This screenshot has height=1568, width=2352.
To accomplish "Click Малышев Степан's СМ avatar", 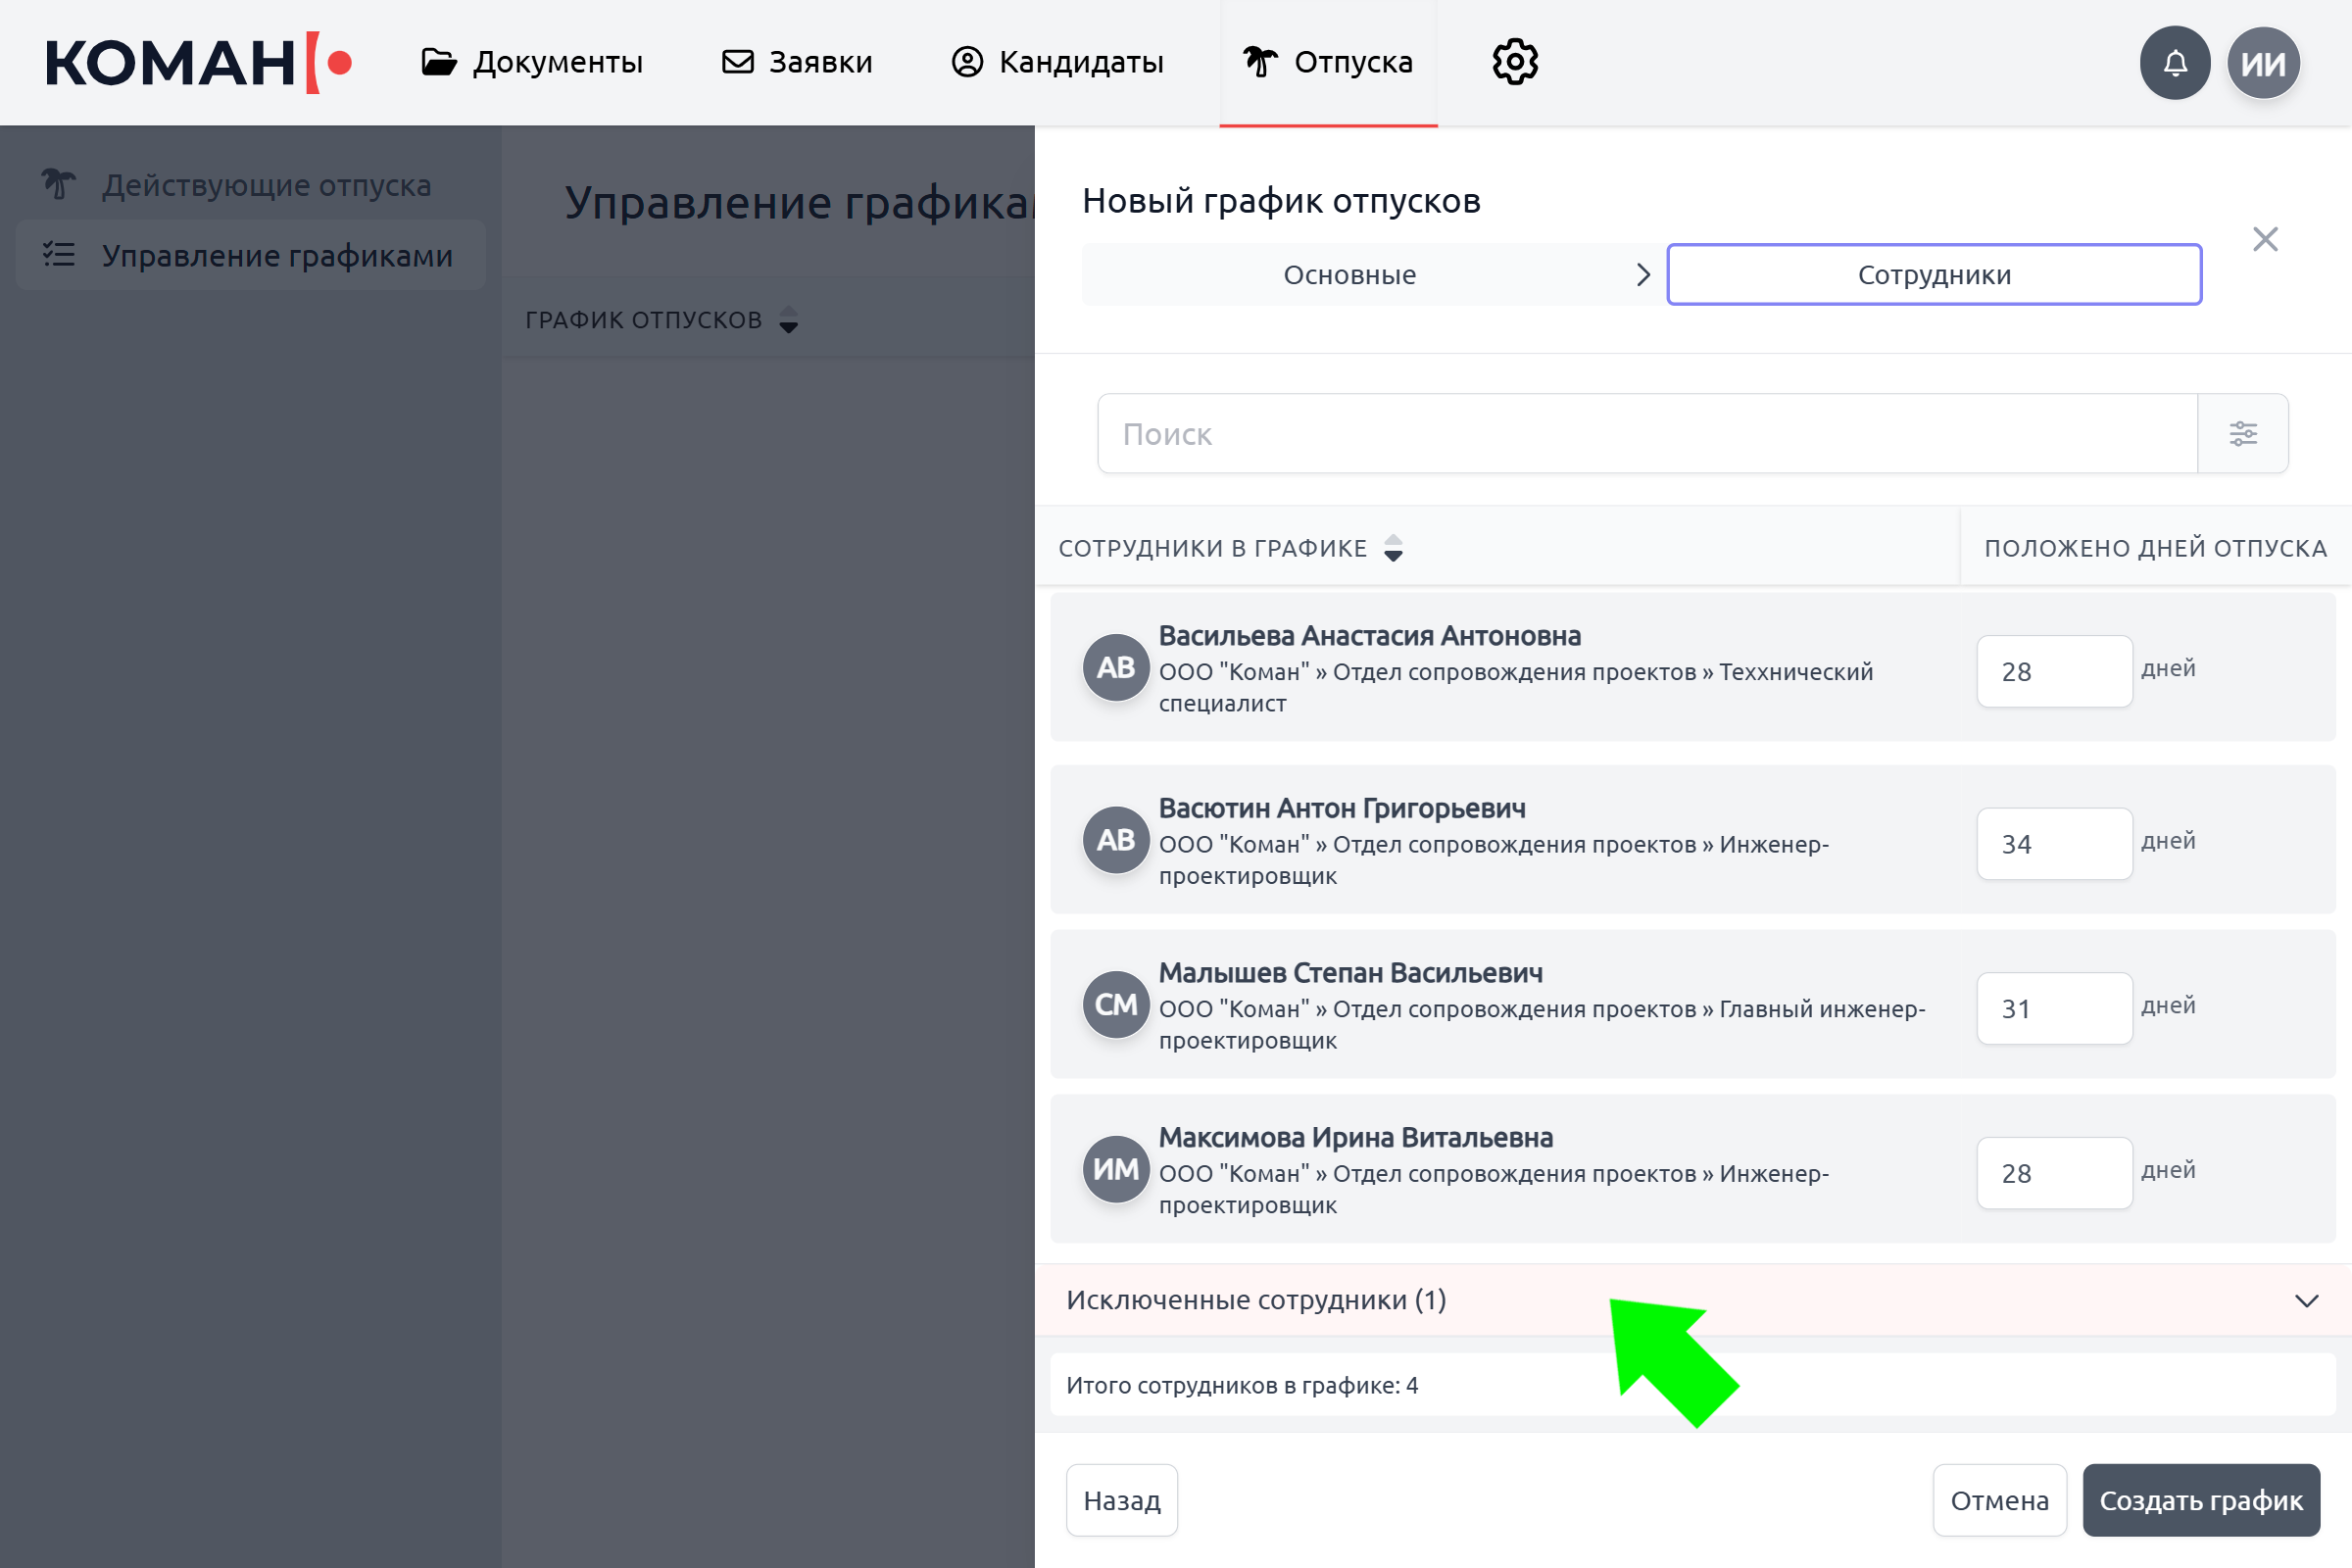I will tap(1115, 1004).
